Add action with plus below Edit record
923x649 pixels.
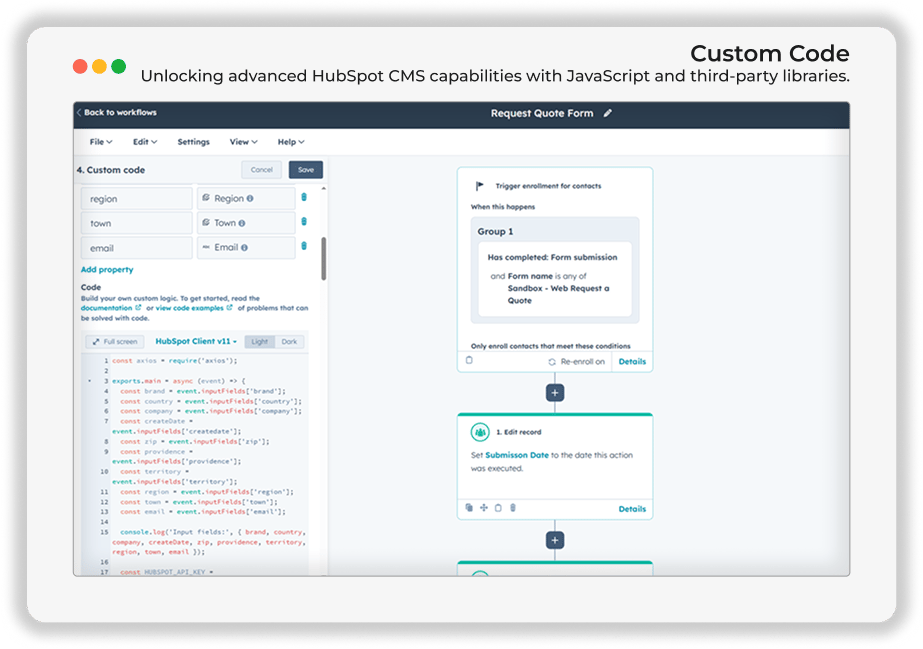click(555, 540)
